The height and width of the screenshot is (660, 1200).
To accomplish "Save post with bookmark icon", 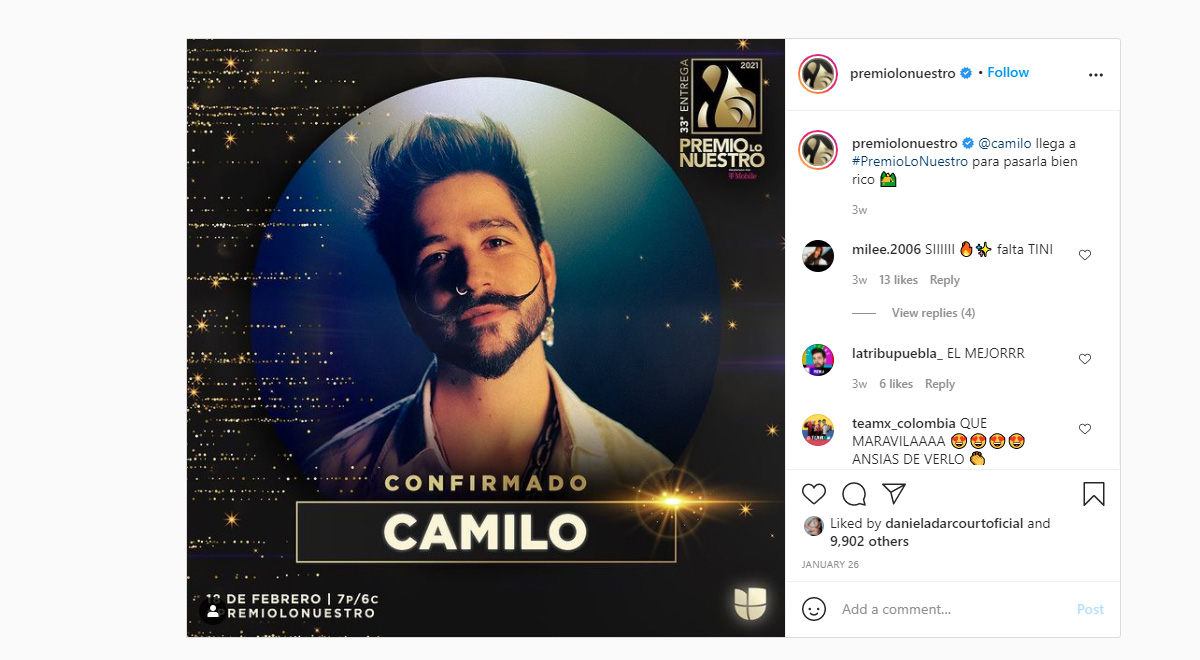I will [1094, 494].
